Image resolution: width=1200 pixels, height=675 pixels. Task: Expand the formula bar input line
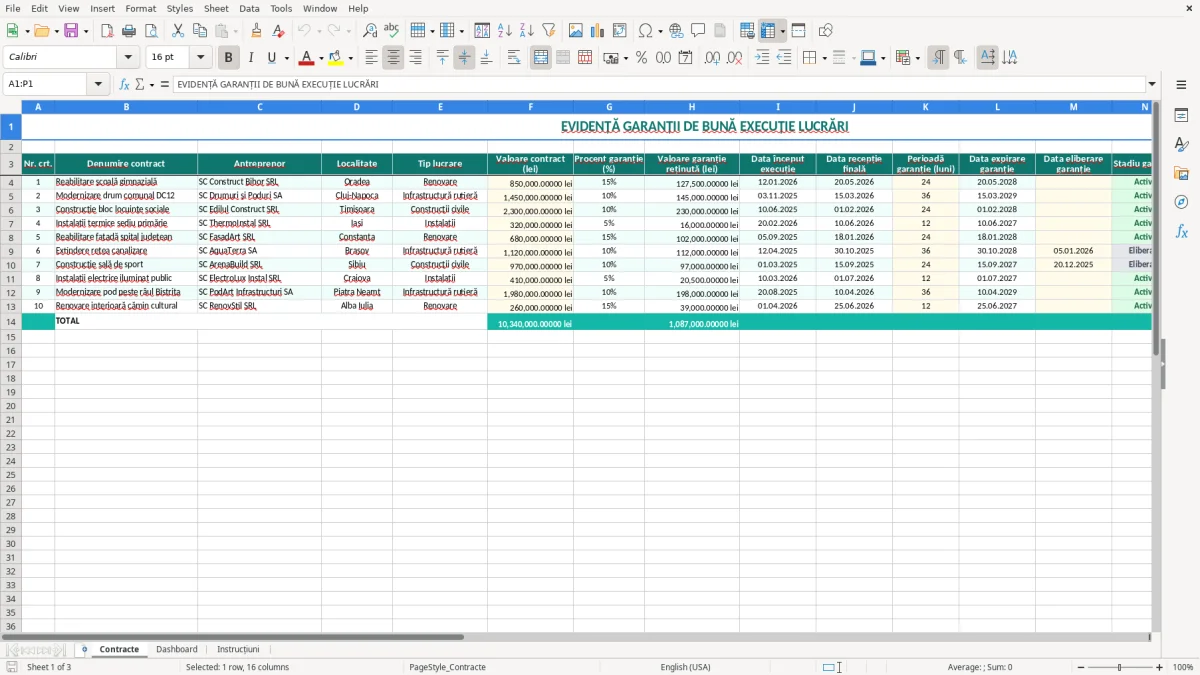point(1153,85)
